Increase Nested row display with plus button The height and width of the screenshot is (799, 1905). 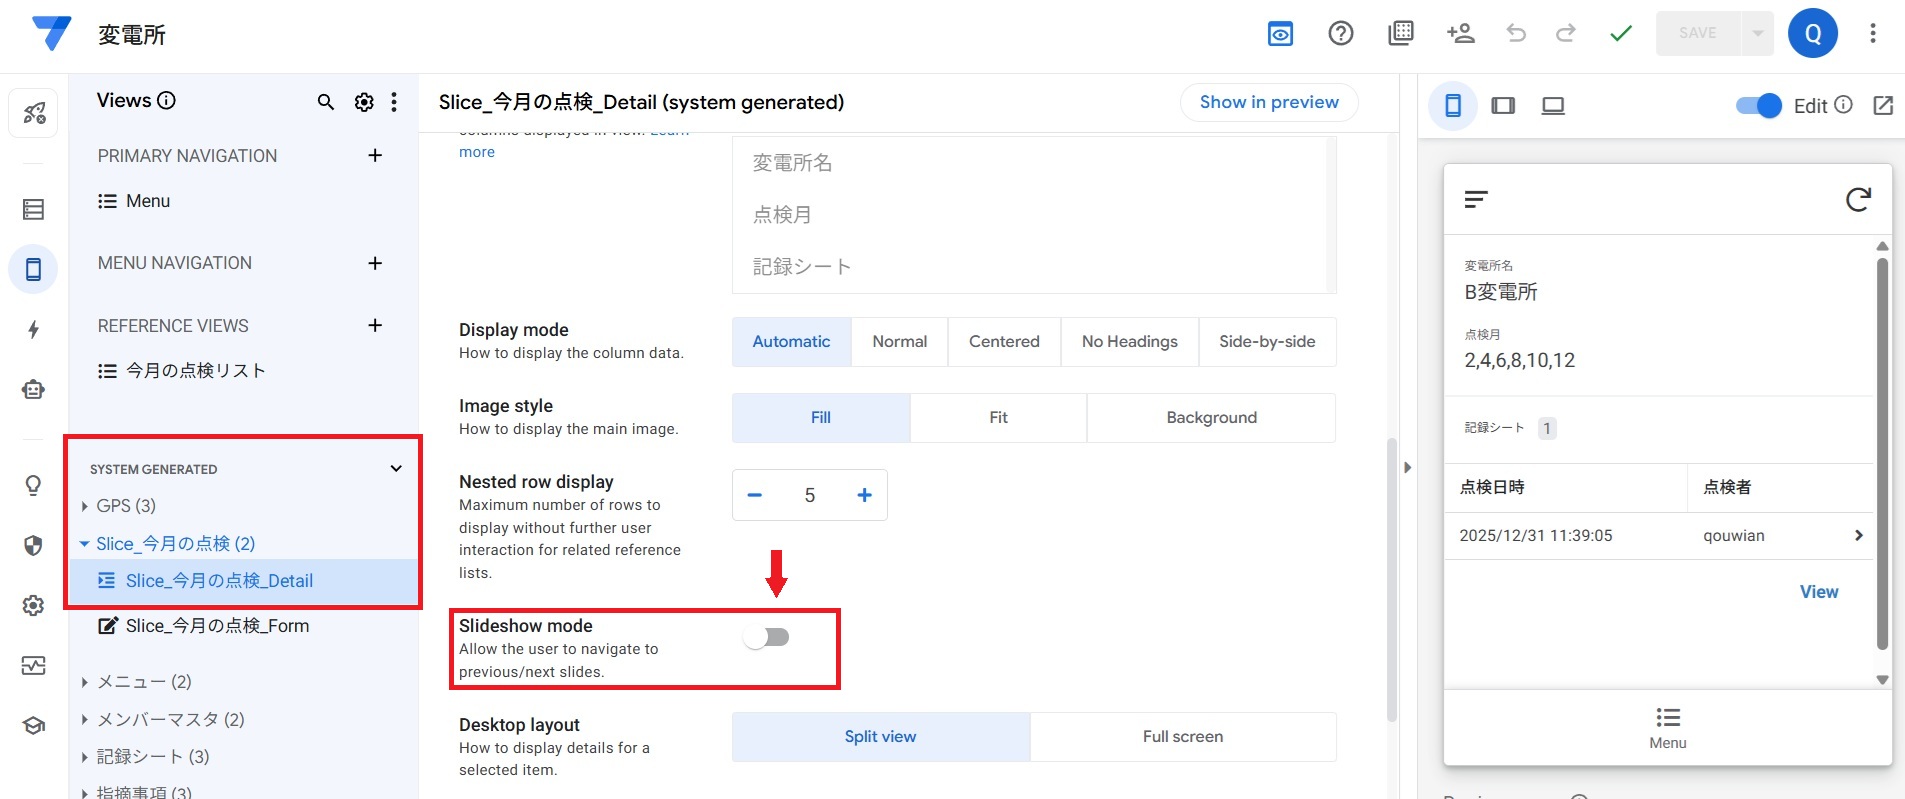(864, 495)
